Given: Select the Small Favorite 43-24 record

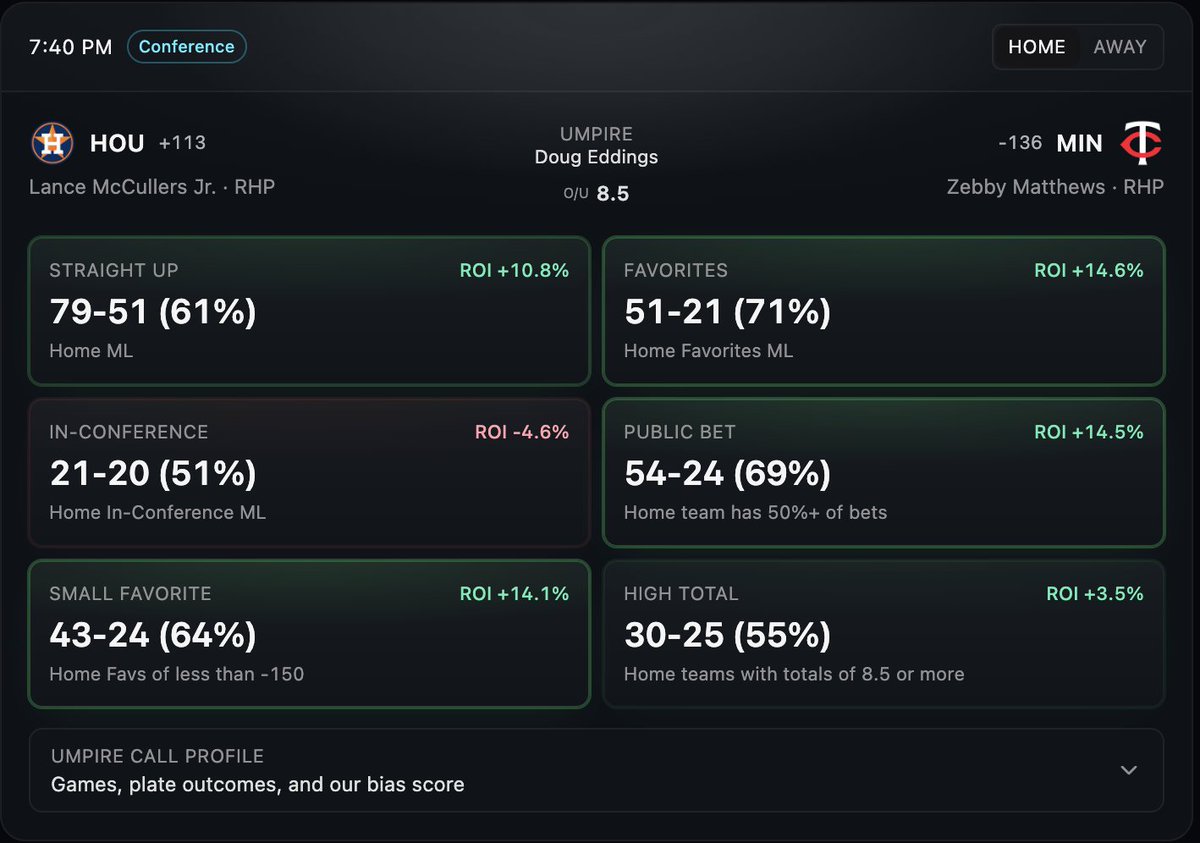Looking at the screenshot, I should tap(153, 634).
